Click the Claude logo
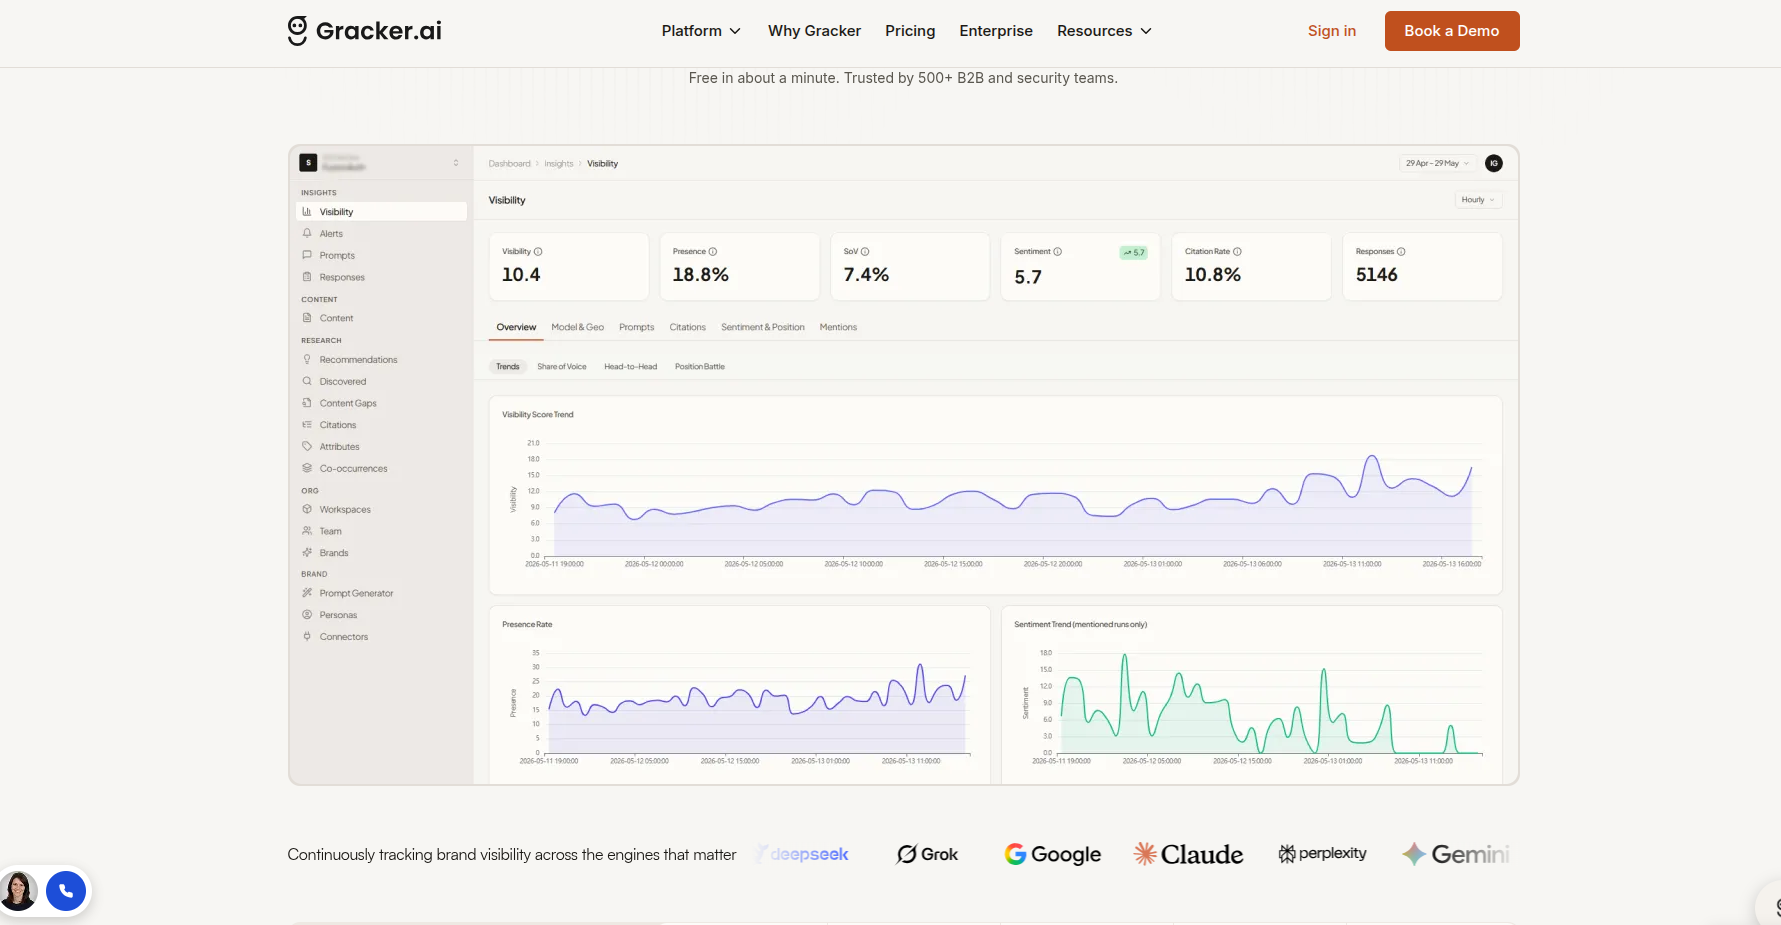The image size is (1781, 925). [1188, 854]
